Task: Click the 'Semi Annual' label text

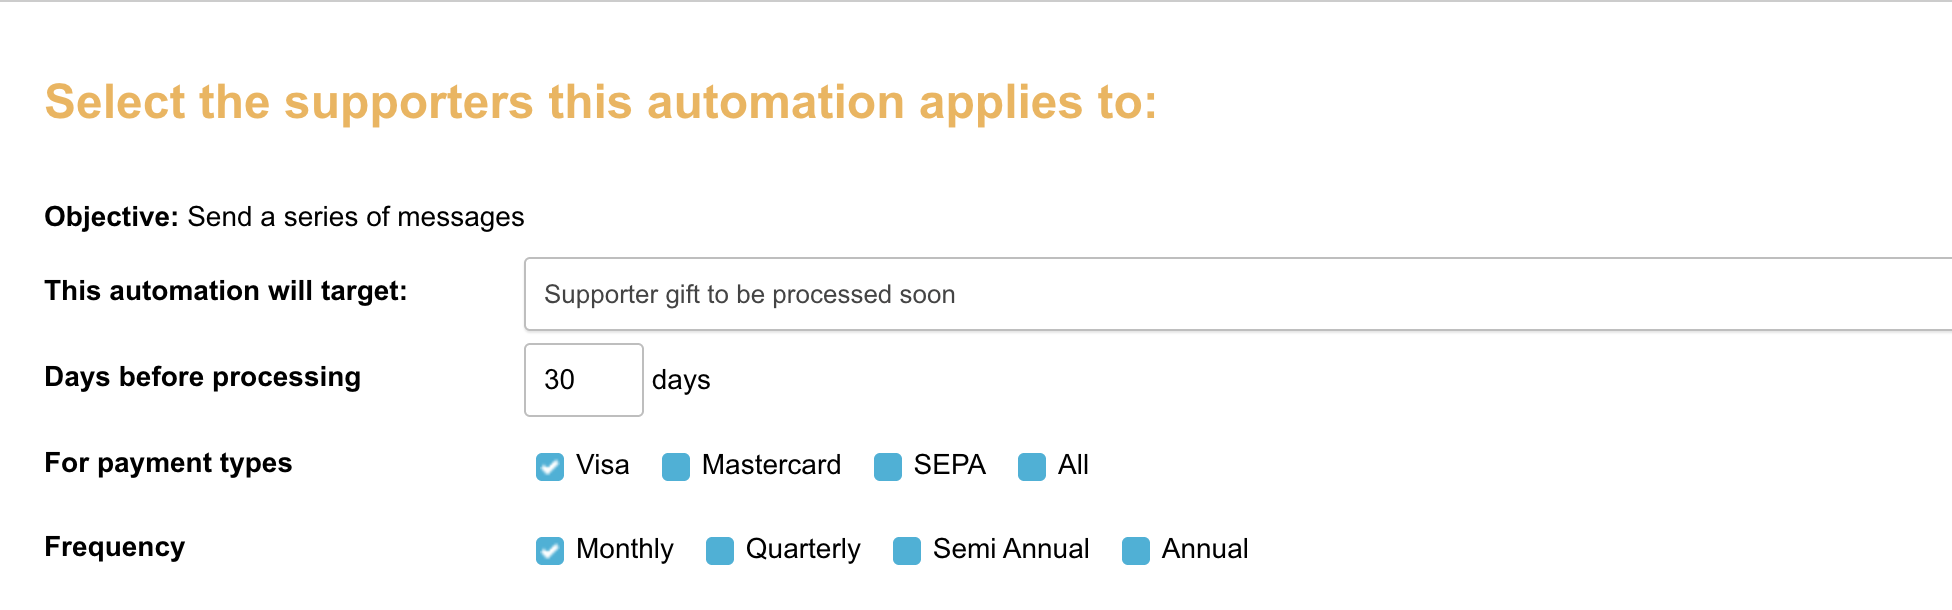Action: pyautogui.click(x=1011, y=549)
